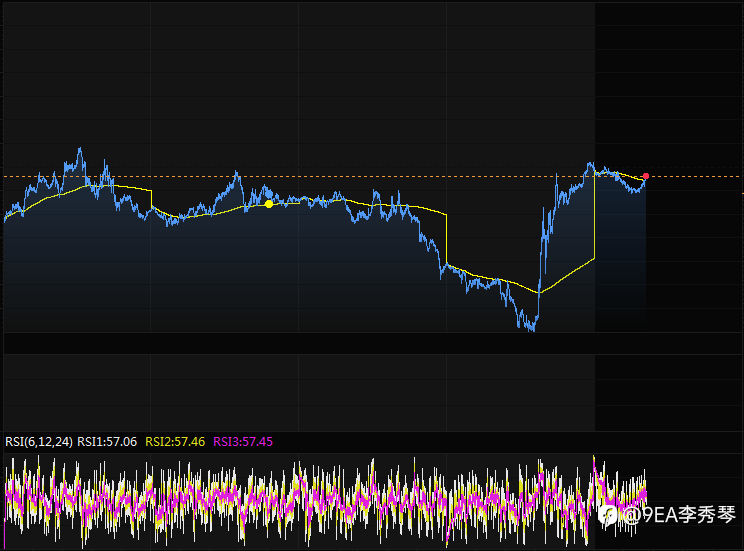Click the blue dot on price line

(x=269, y=194)
